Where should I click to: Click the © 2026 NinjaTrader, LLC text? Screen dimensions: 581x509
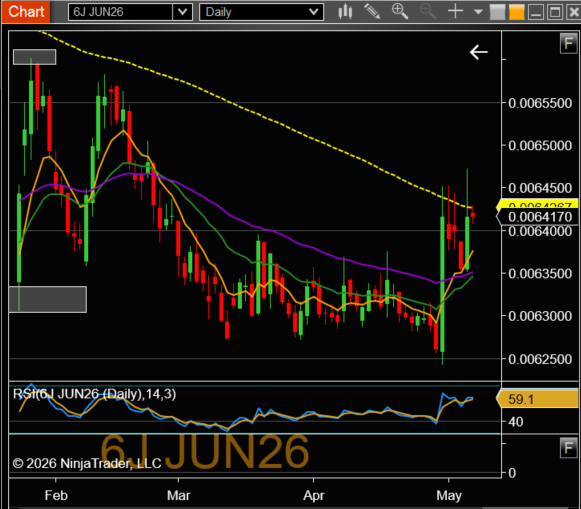(x=87, y=463)
